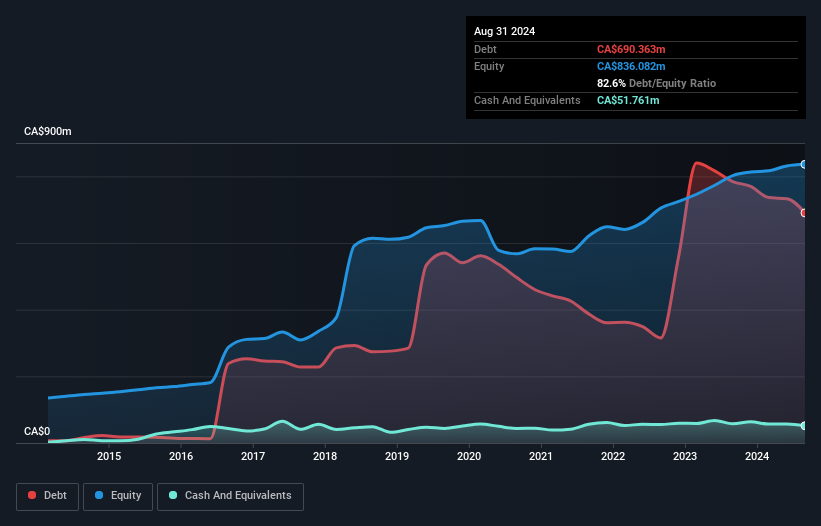The image size is (821, 526).
Task: Click the 2020 x-axis label
Action: [469, 456]
